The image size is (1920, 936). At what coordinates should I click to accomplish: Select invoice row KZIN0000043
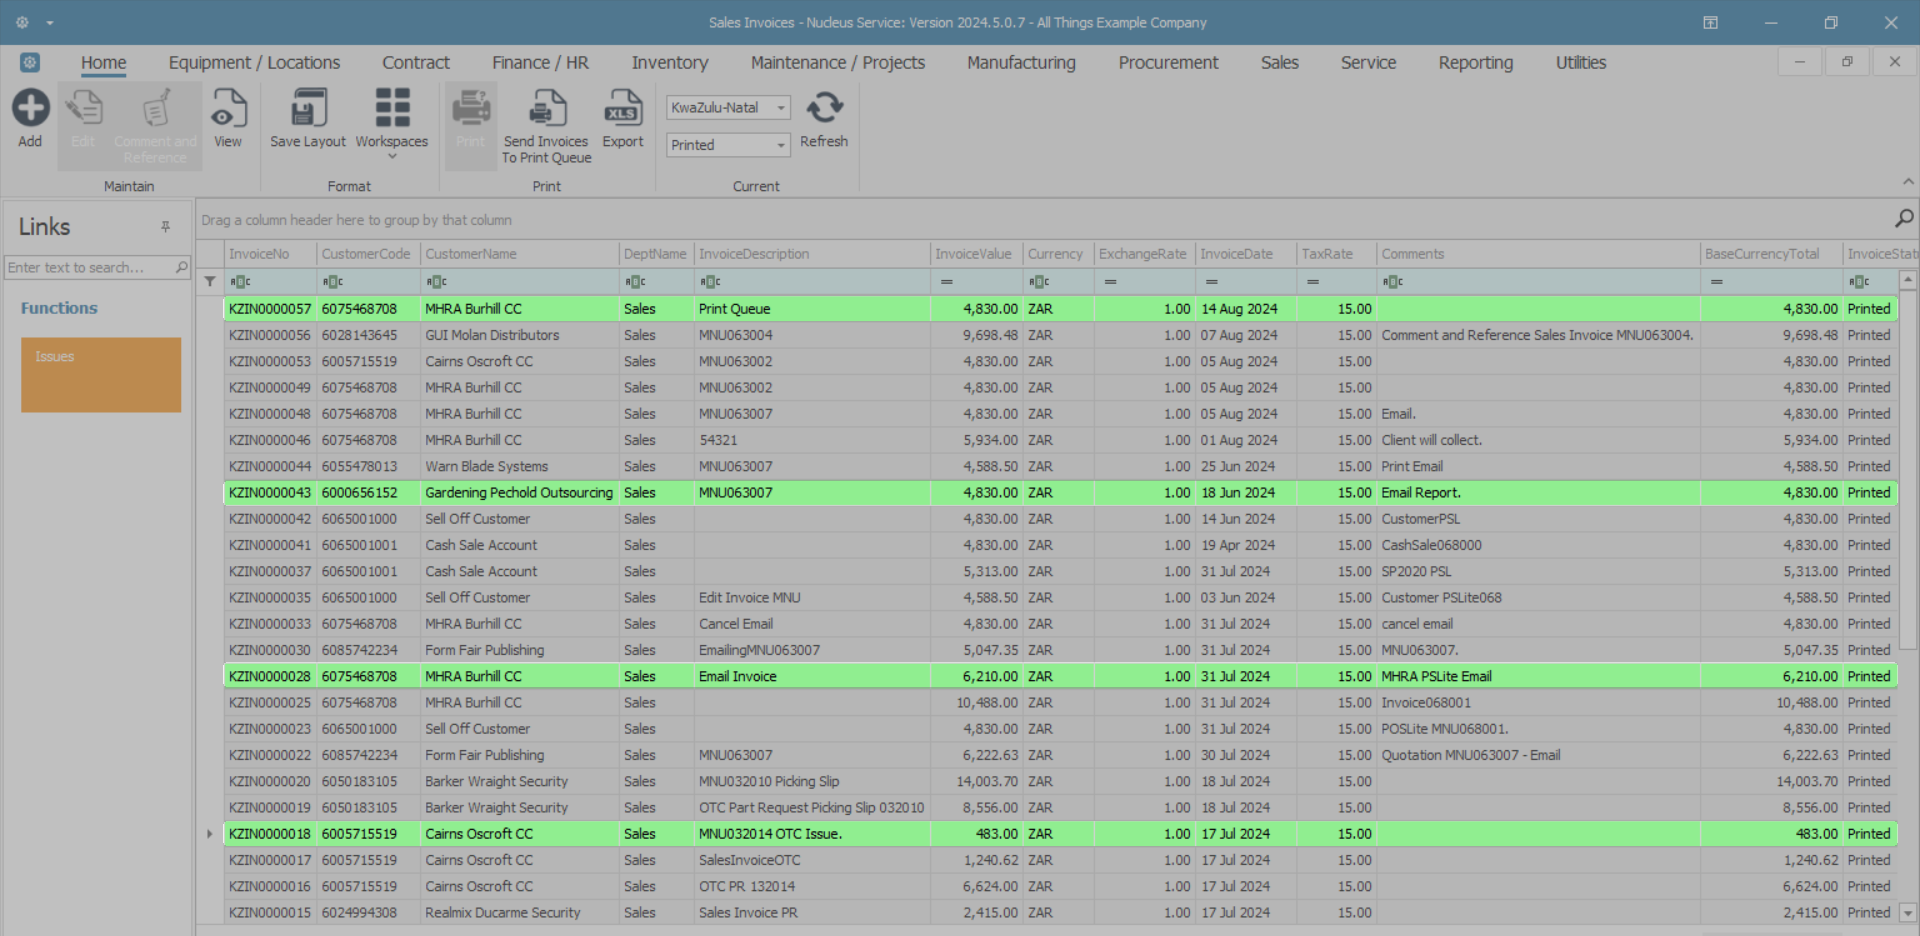click(x=269, y=493)
